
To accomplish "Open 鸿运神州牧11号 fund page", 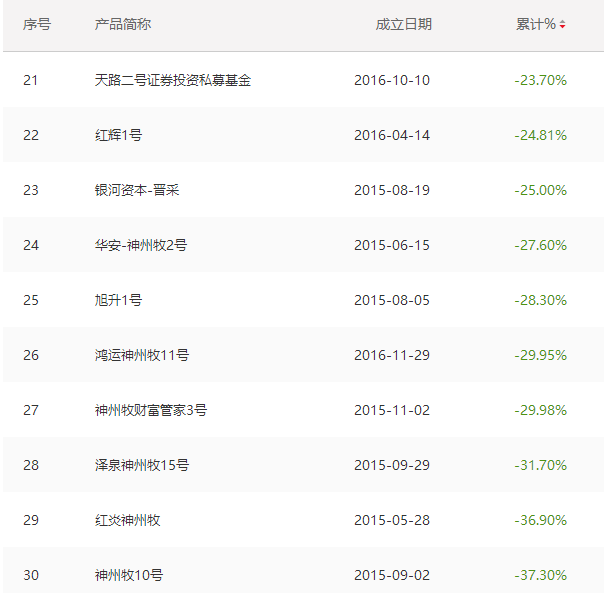I will pos(141,355).
